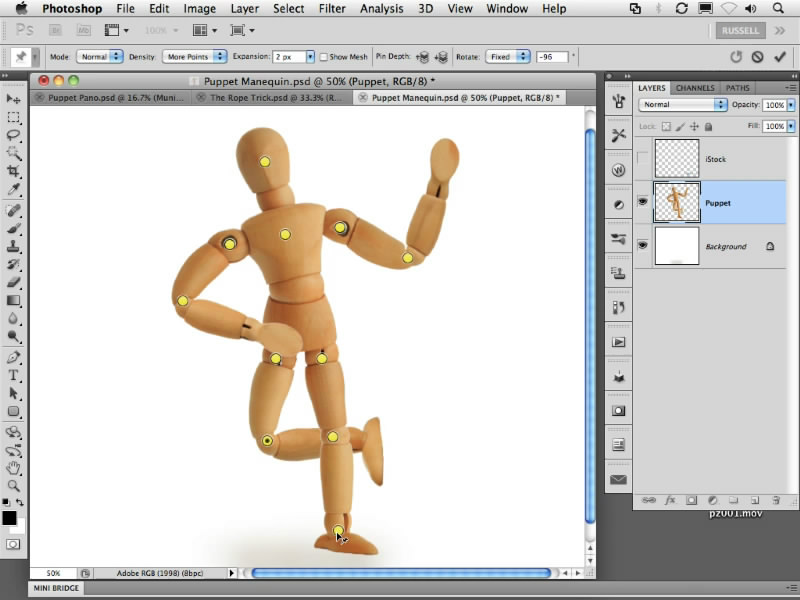Select the Type tool

click(x=14, y=375)
